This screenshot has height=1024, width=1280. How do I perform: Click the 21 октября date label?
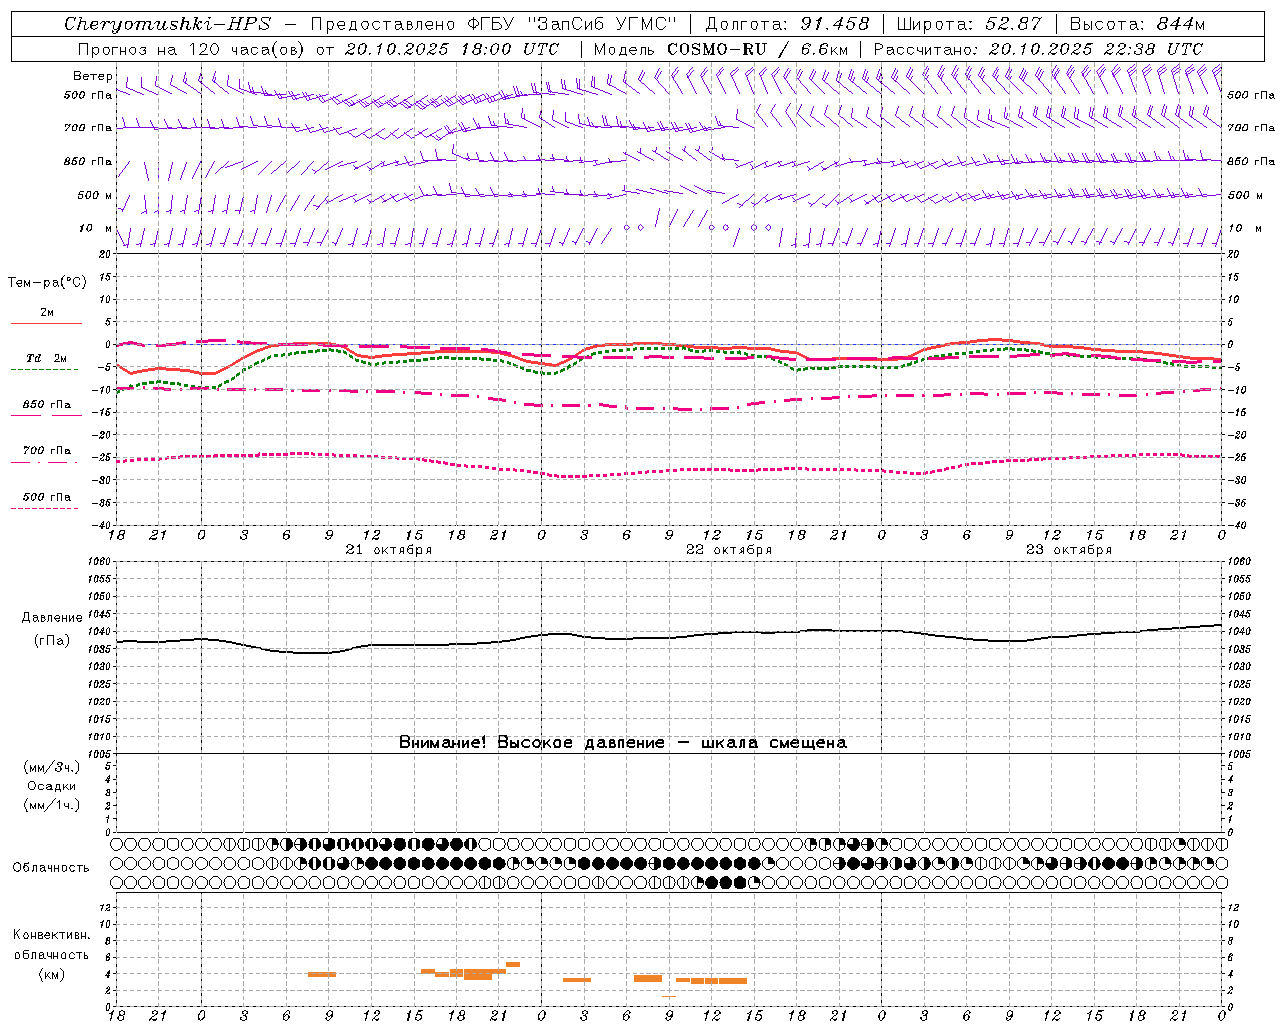[389, 550]
